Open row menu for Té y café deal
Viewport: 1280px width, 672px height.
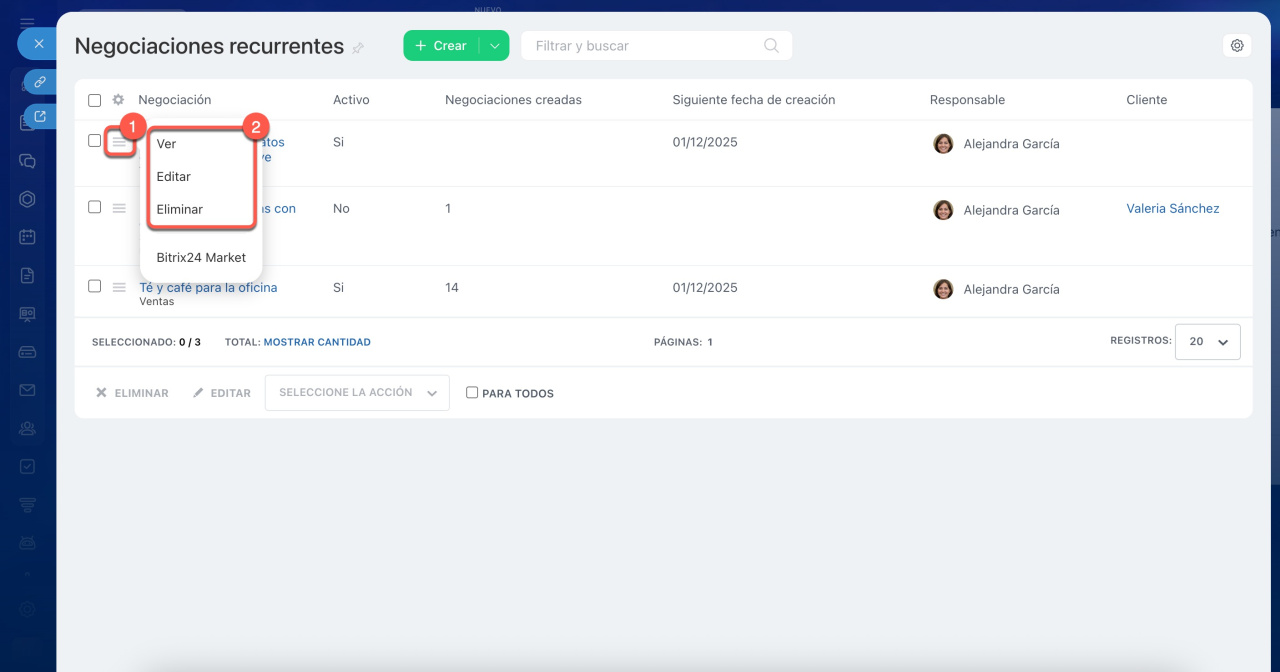pos(119,287)
